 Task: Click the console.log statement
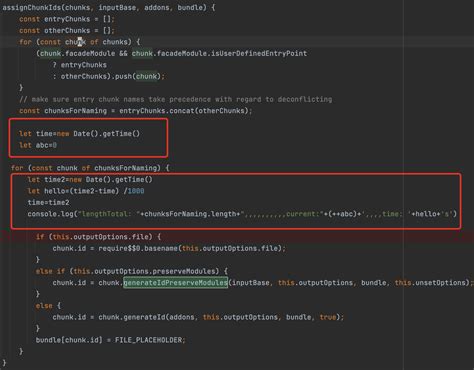tap(242, 214)
